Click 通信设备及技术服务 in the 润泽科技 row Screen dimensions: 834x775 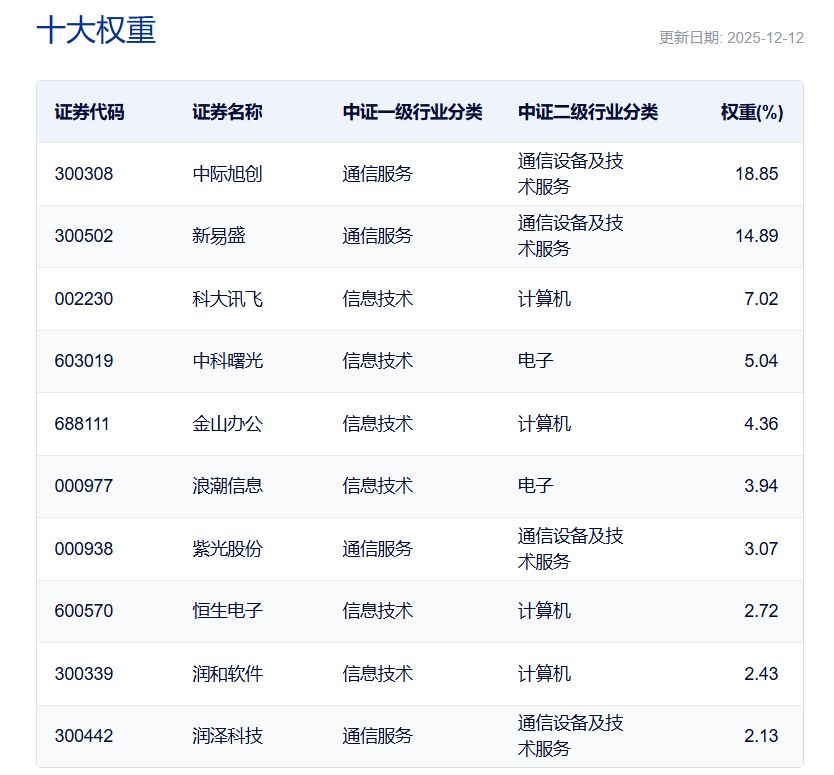(571, 736)
